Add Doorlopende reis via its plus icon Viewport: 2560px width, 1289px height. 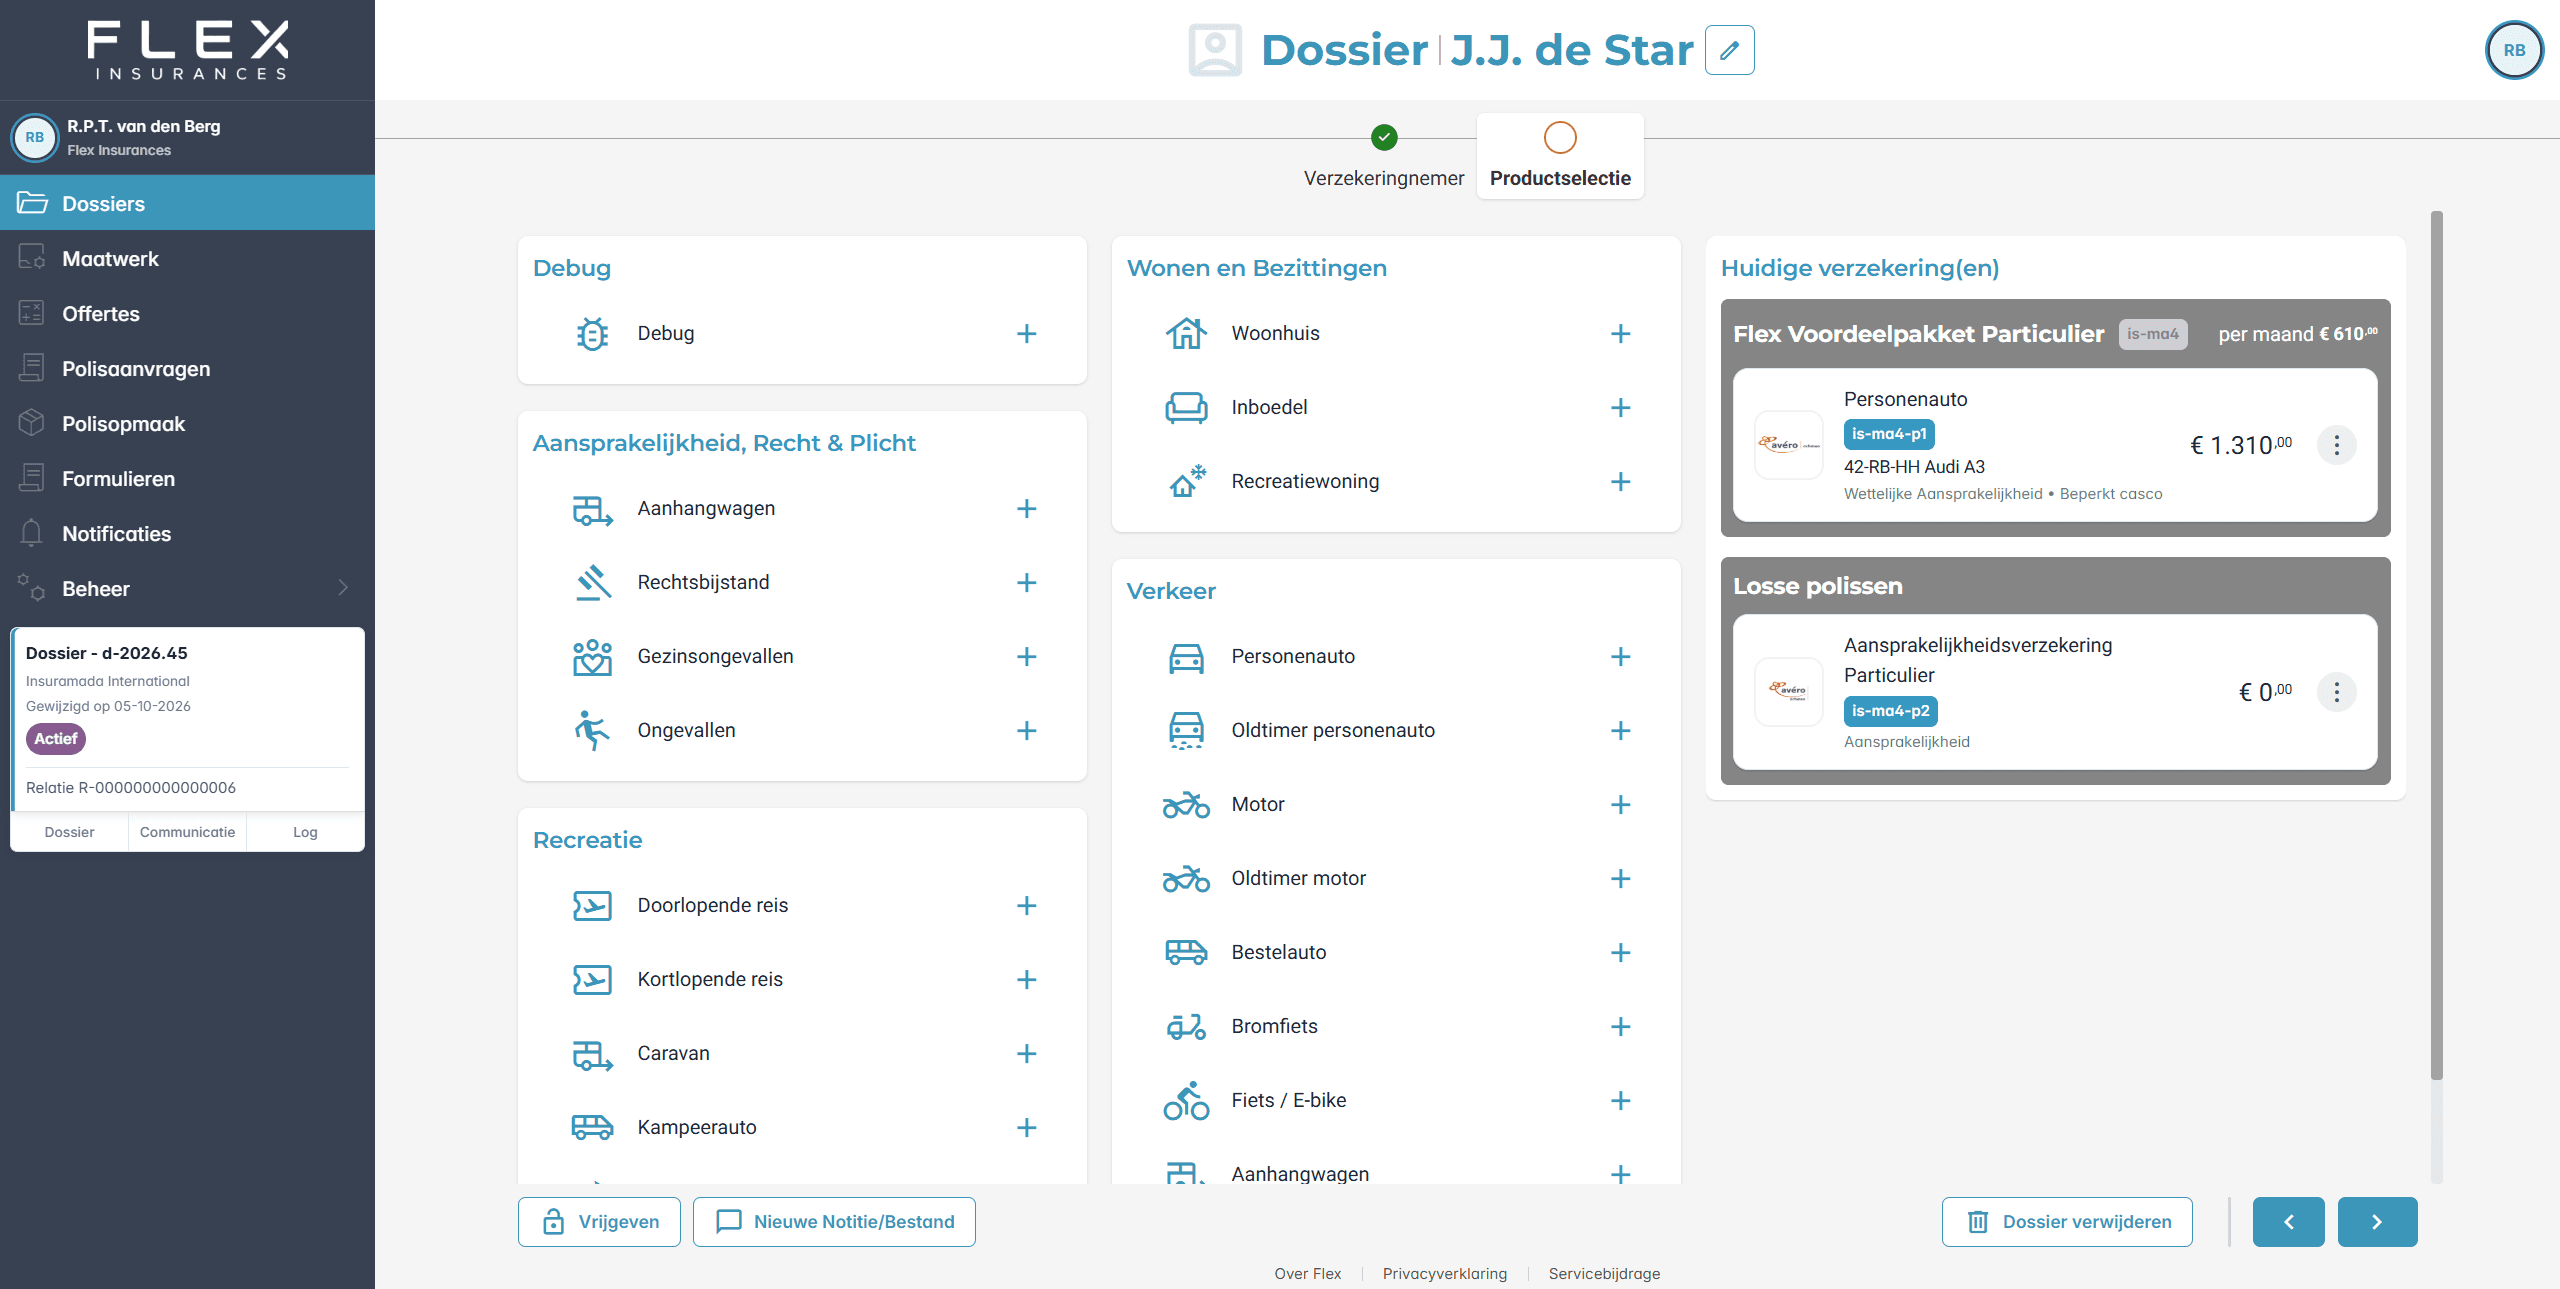tap(1026, 905)
